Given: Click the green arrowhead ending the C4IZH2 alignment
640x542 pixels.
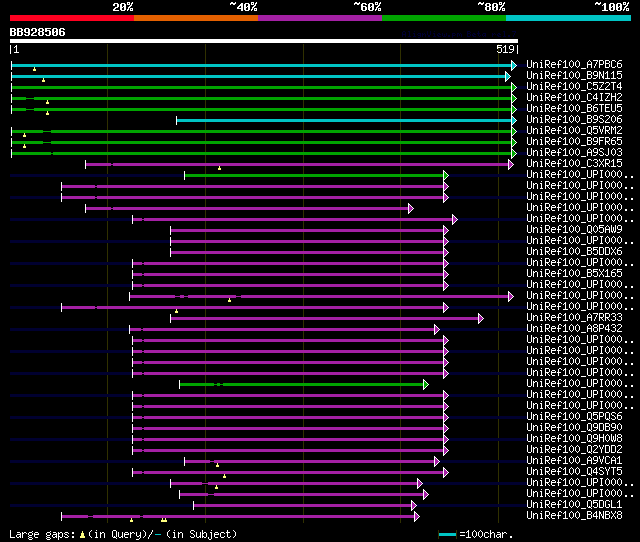Looking at the screenshot, I should tap(514, 98).
